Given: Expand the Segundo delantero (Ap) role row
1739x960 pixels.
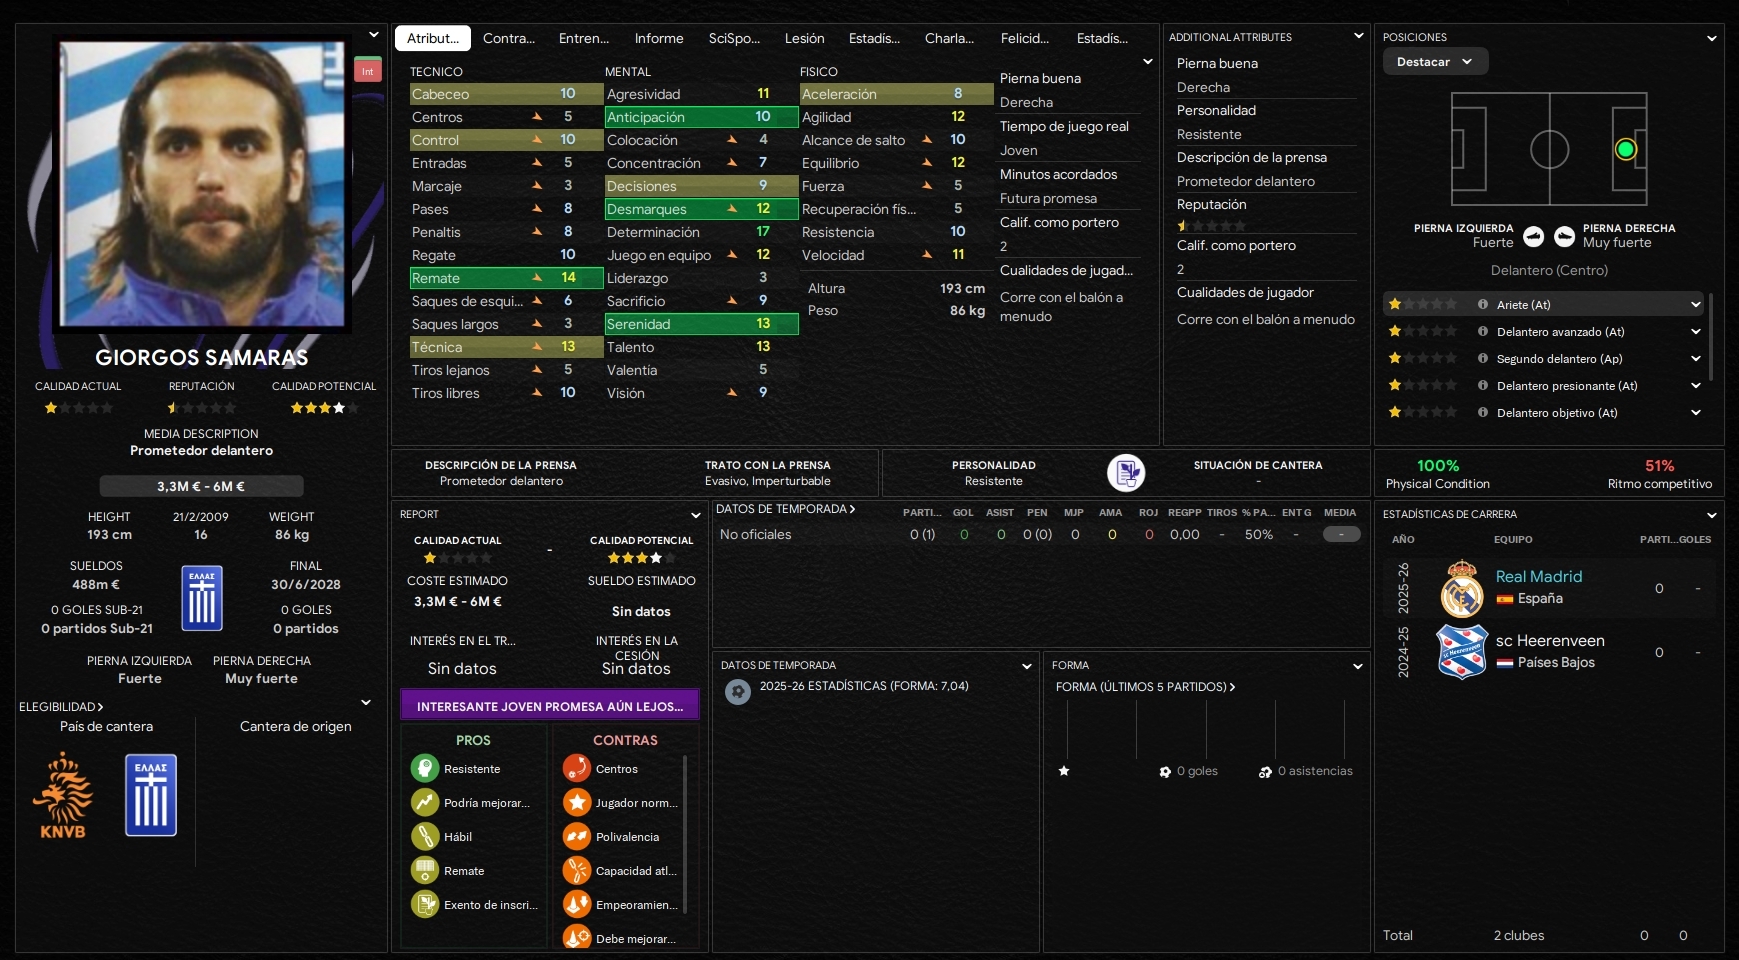Looking at the screenshot, I should click(x=1696, y=358).
